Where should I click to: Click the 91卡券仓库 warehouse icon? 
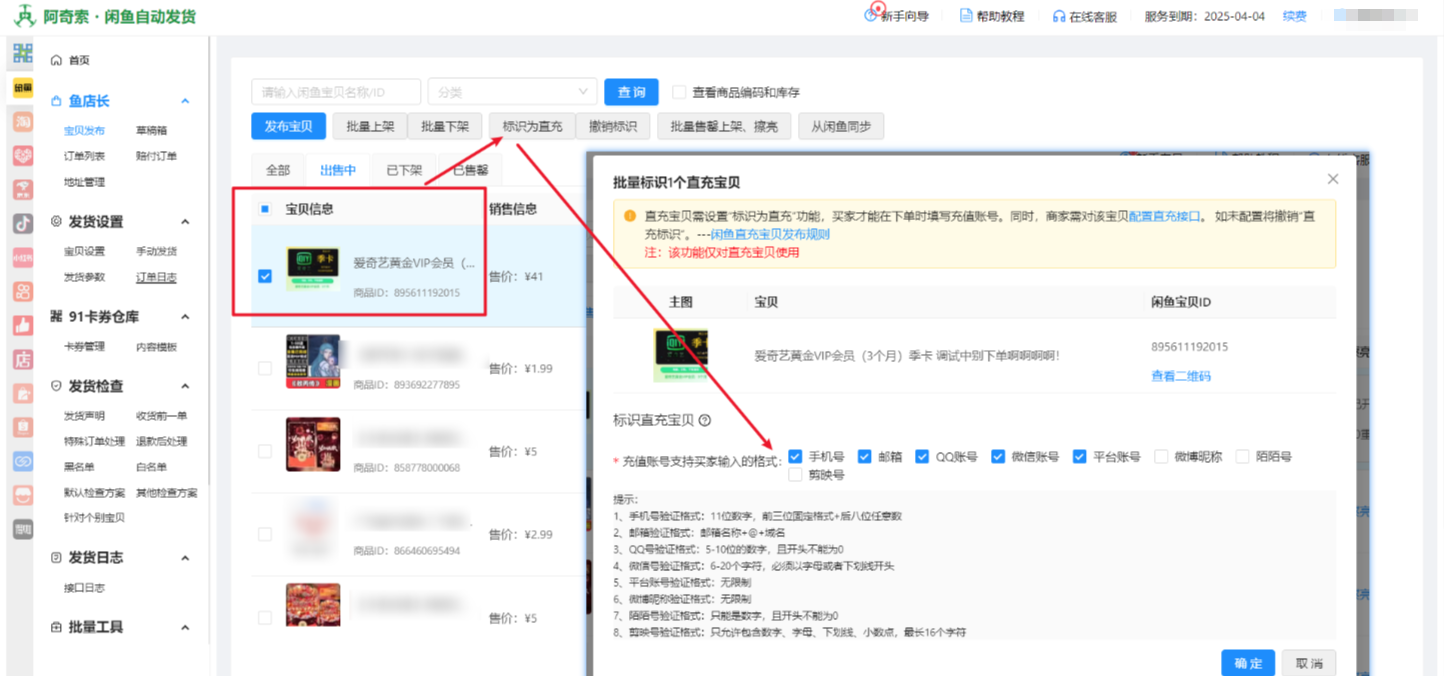pyautogui.click(x=56, y=317)
